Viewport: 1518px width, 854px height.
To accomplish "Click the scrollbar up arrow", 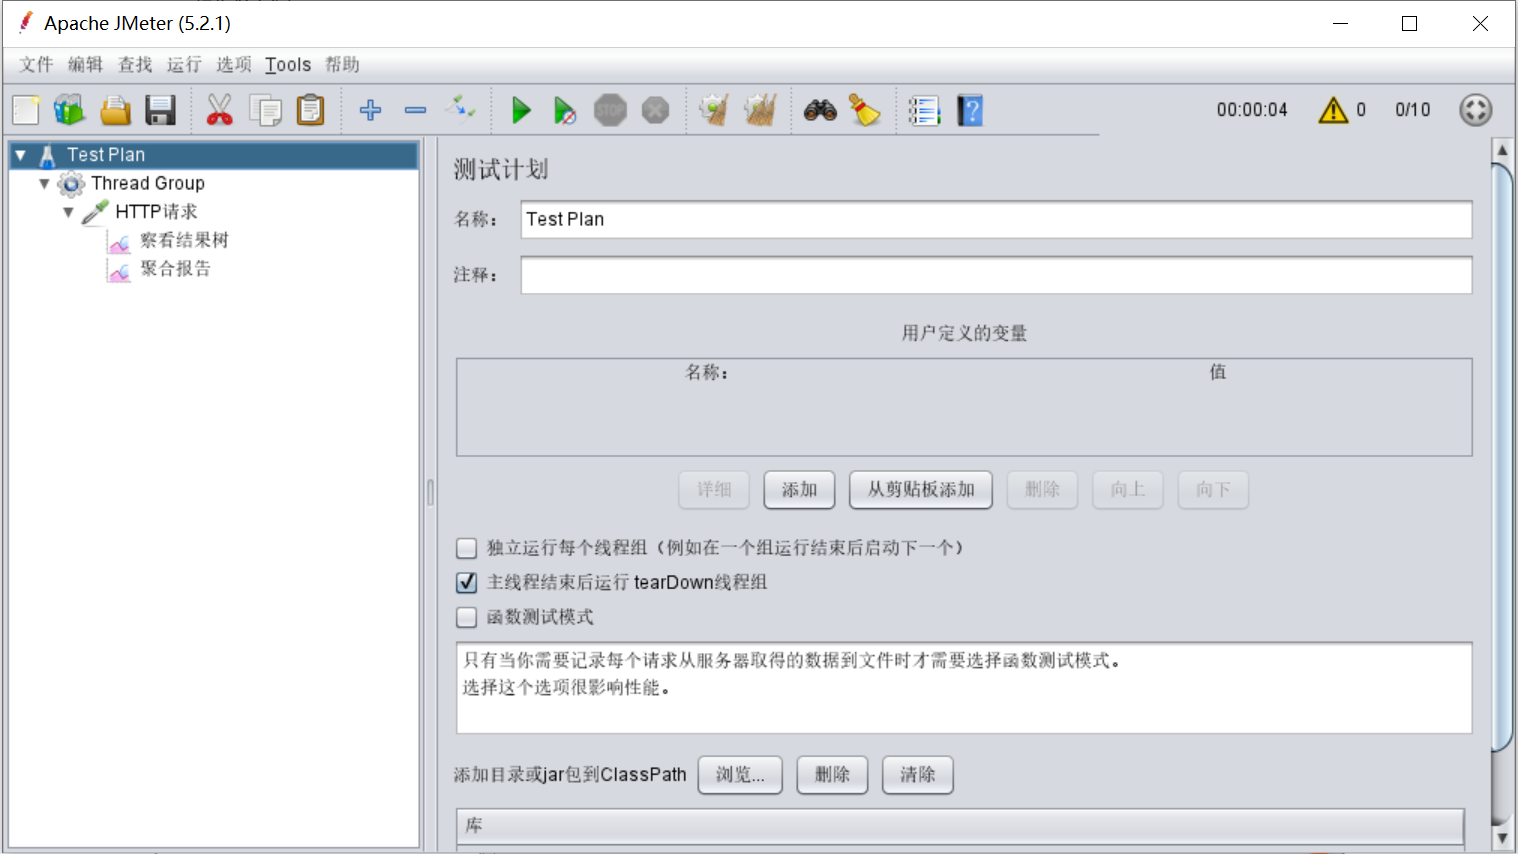I will point(1502,150).
